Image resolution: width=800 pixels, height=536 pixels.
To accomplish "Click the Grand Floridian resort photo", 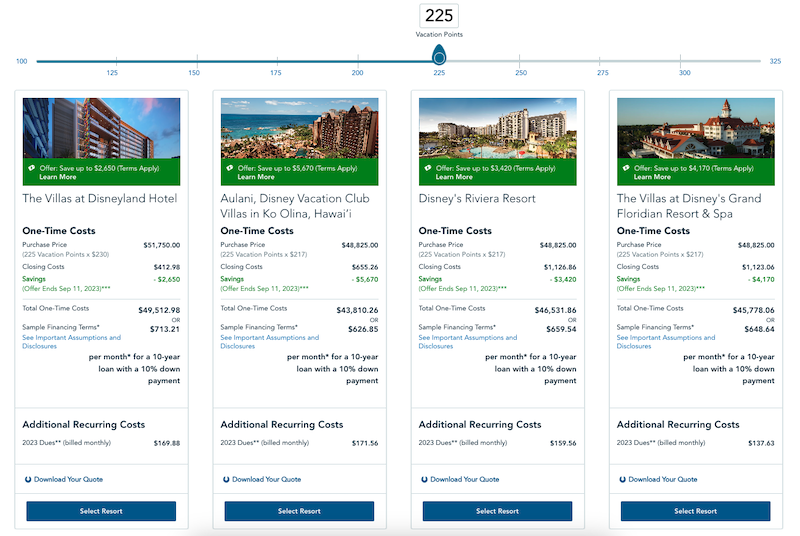I will point(696,128).
